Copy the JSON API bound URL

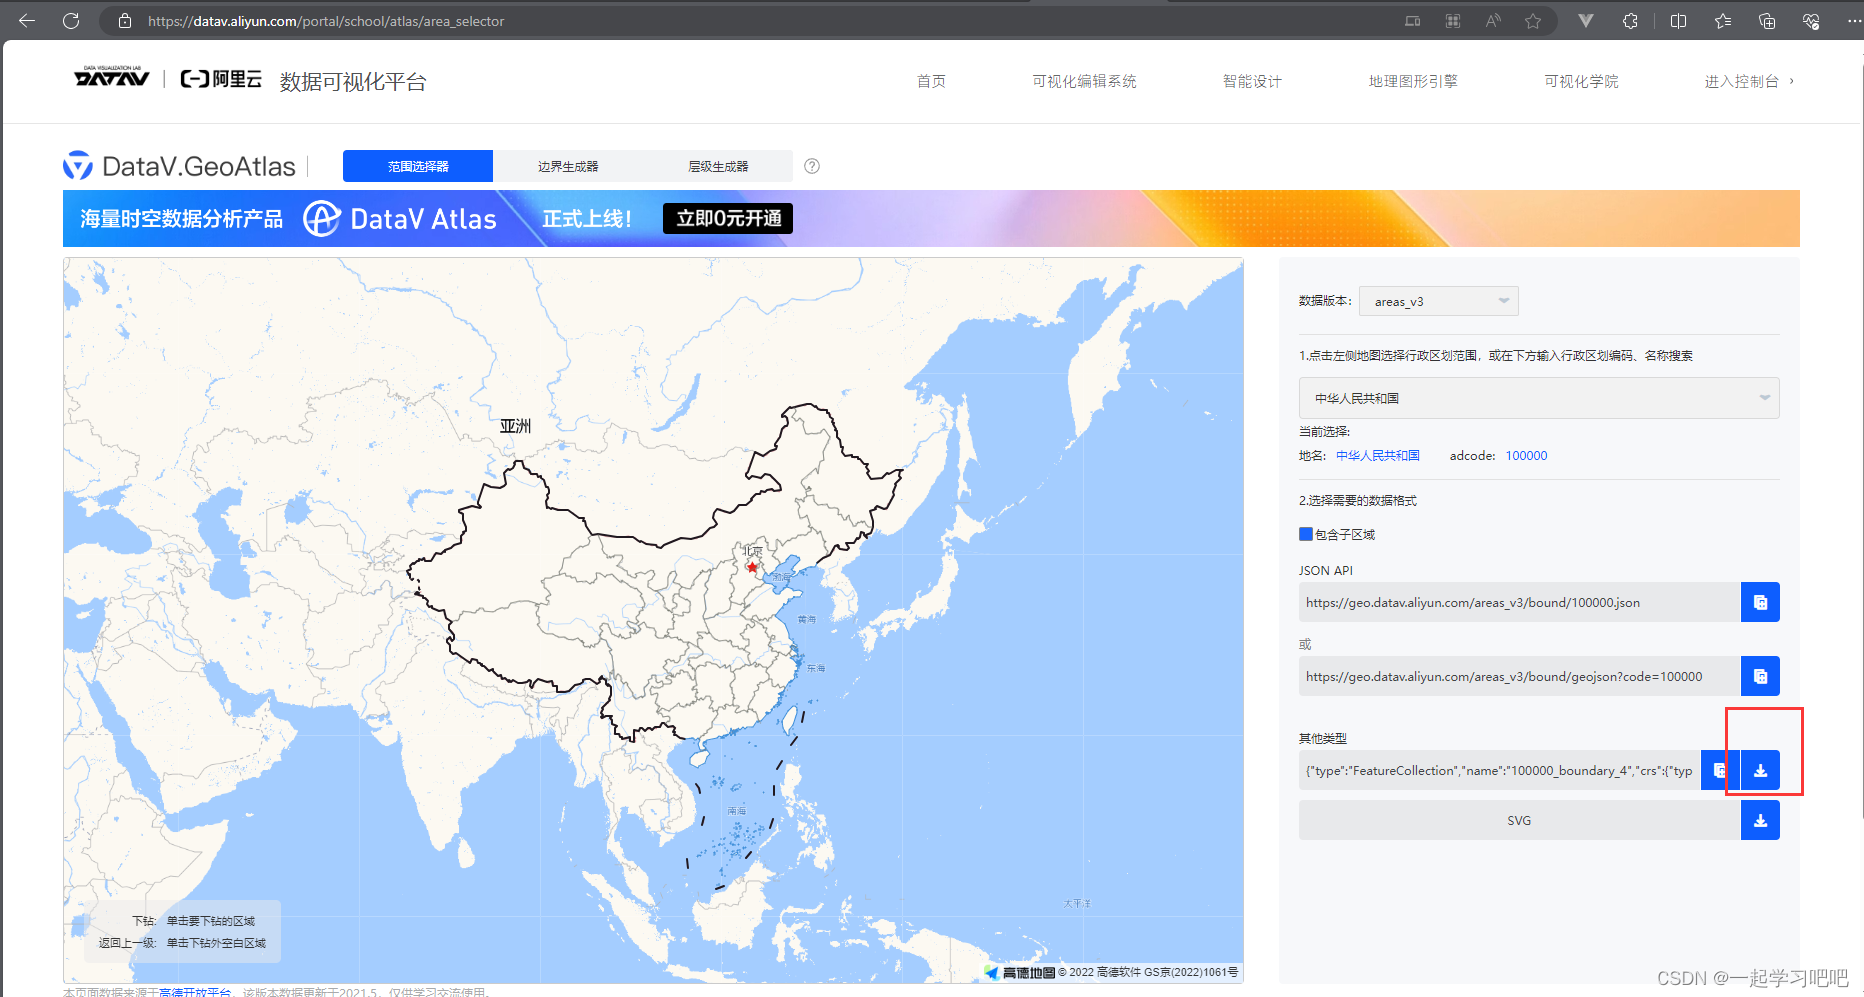1760,601
